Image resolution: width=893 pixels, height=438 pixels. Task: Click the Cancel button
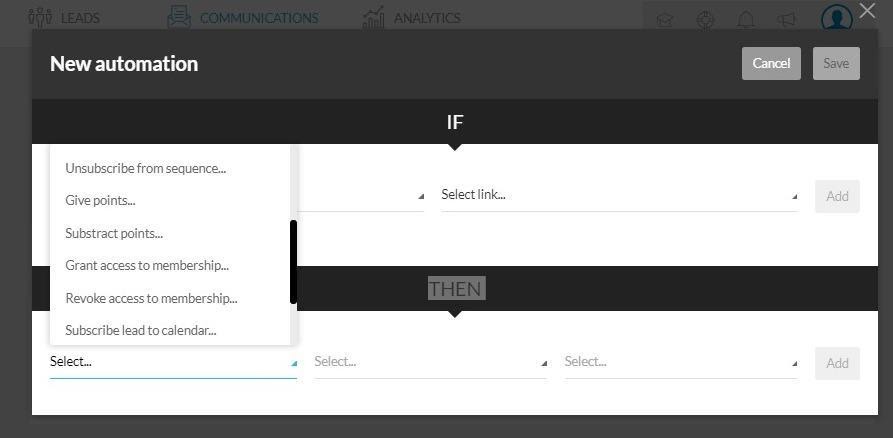coord(771,63)
